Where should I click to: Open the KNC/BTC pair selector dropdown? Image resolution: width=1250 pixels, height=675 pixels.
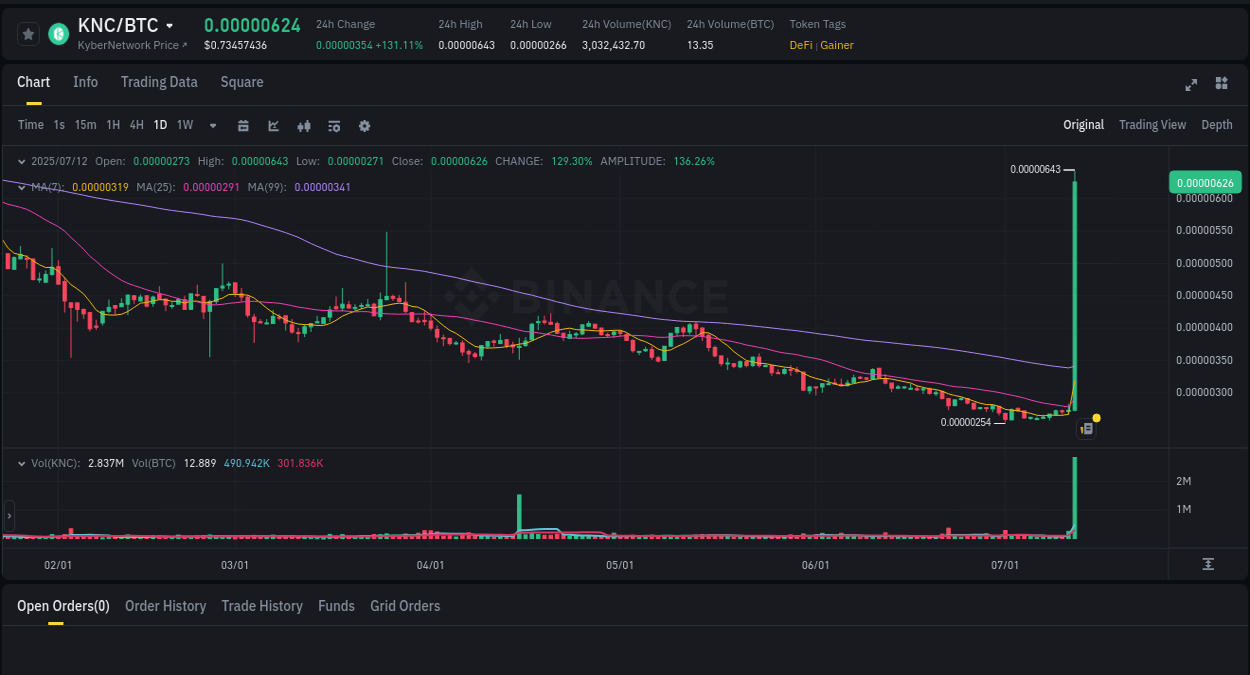[x=169, y=26]
